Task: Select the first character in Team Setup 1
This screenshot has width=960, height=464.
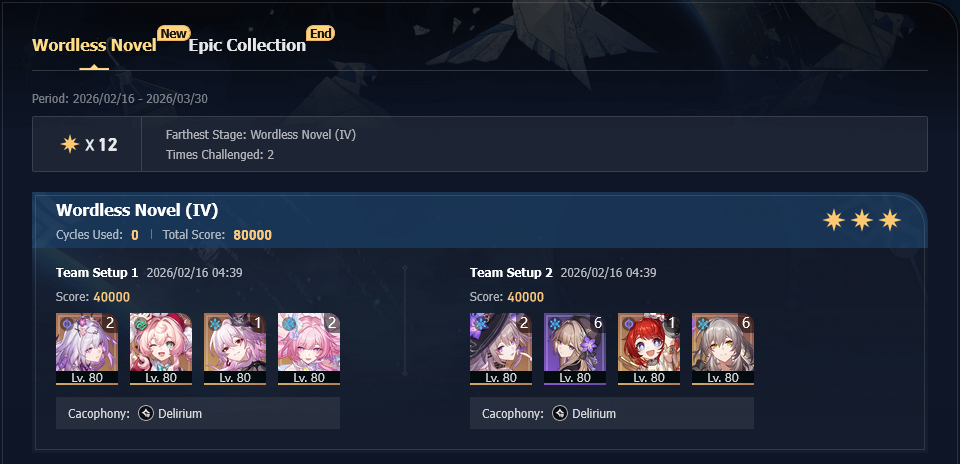Action: point(87,350)
